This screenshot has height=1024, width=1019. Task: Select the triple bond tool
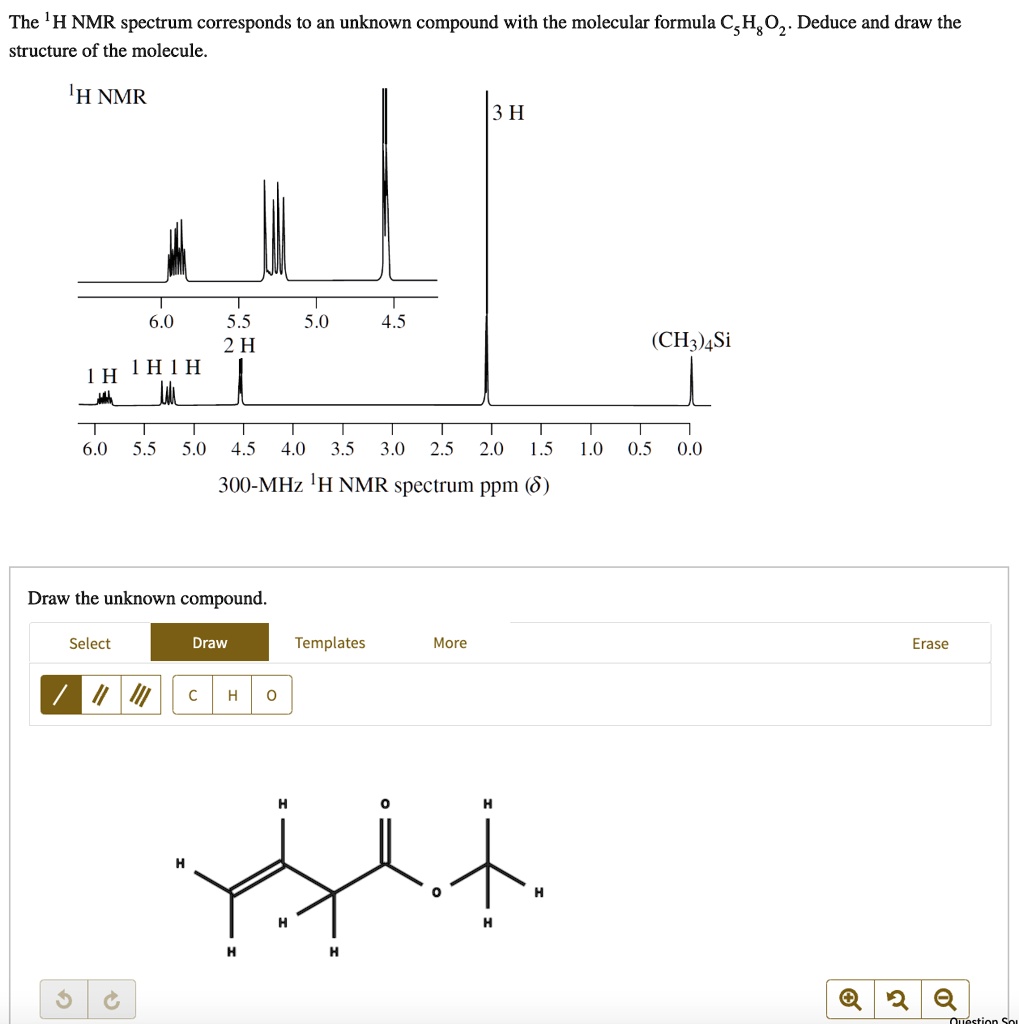pos(139,695)
